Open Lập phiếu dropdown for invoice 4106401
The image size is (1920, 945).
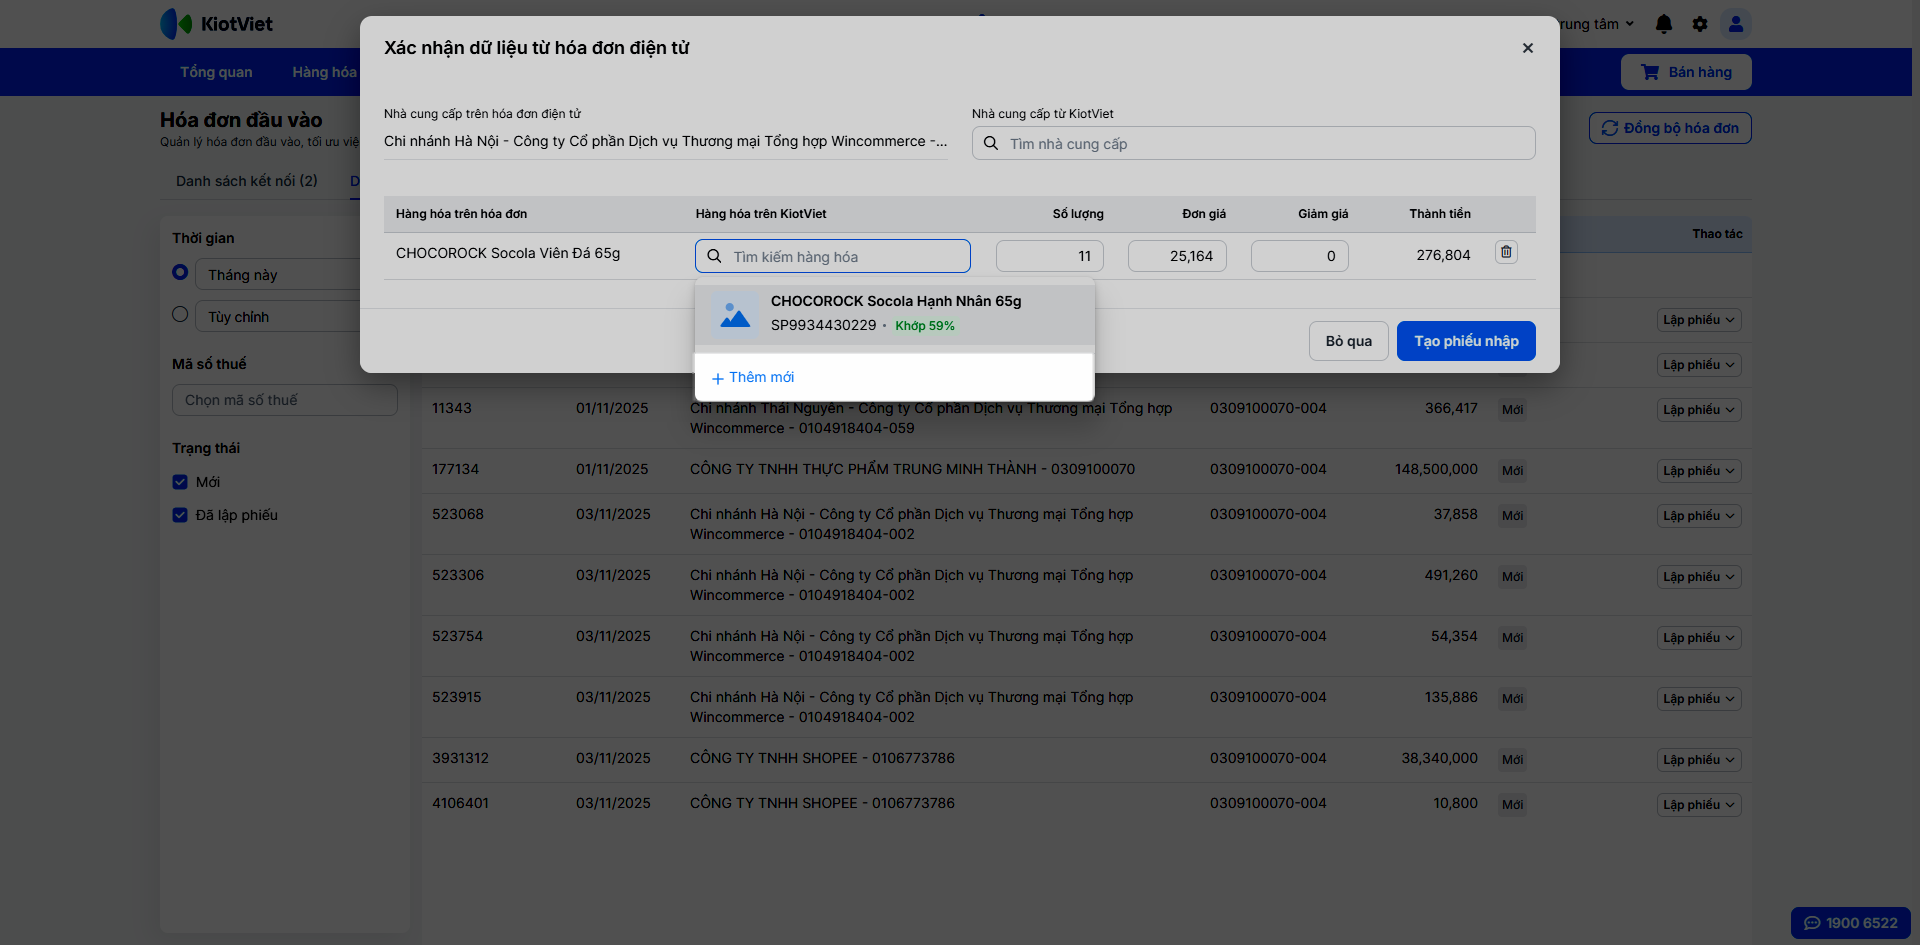click(1699, 805)
